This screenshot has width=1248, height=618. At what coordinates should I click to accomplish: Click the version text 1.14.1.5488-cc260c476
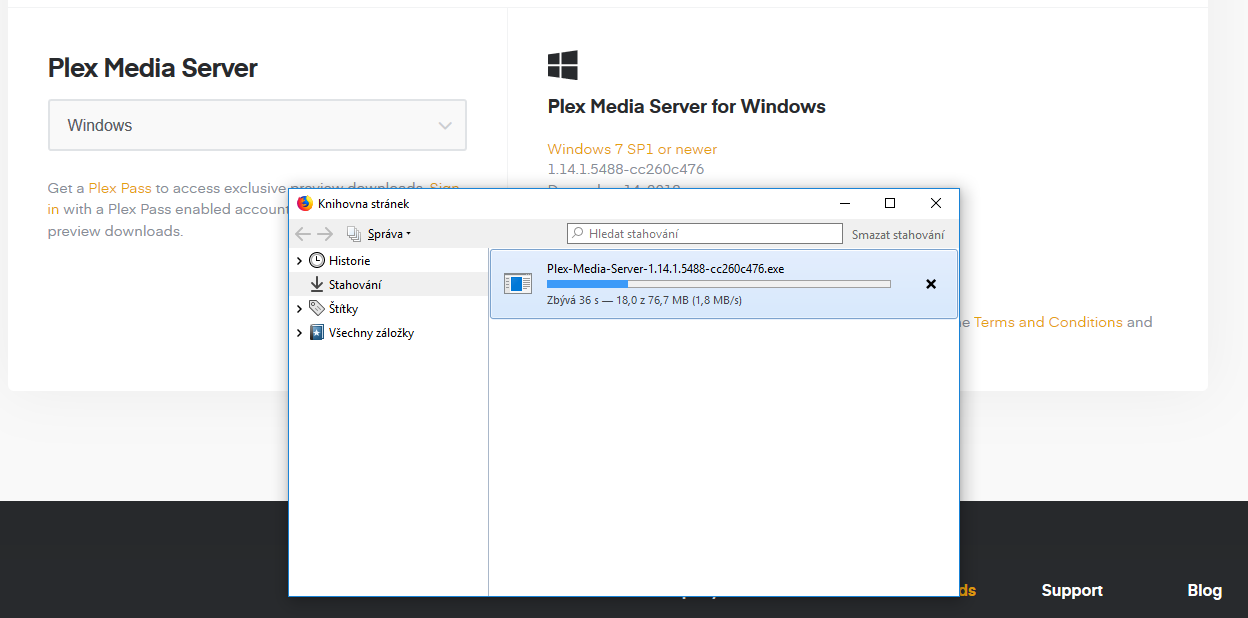[x=626, y=169]
